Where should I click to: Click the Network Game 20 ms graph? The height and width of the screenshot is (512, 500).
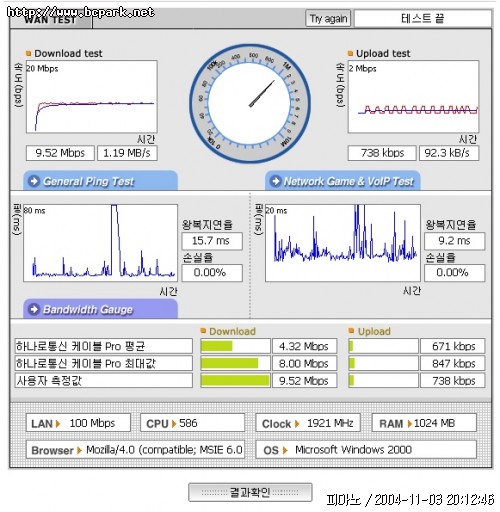pyautogui.click(x=343, y=243)
